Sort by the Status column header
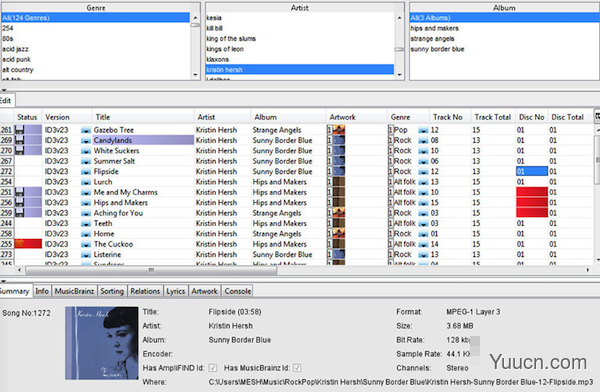600x392 pixels. tap(27, 117)
